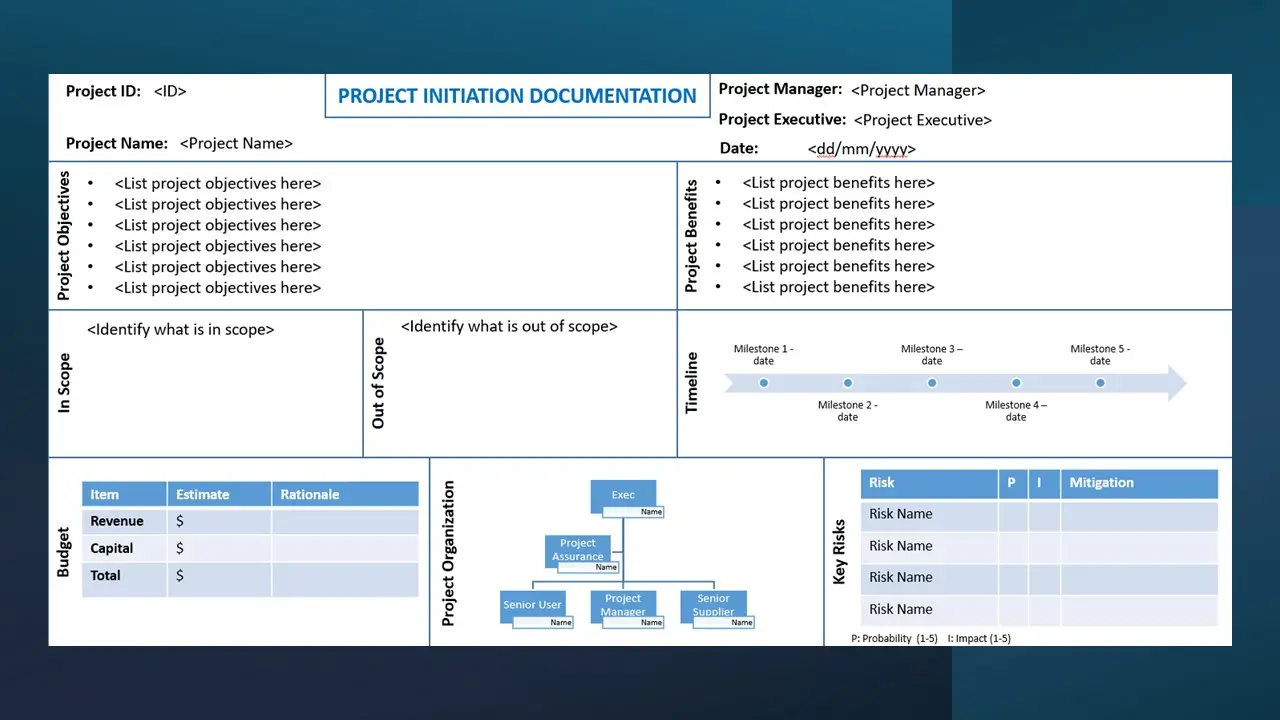Select the Senior User org chart box

coord(532,605)
